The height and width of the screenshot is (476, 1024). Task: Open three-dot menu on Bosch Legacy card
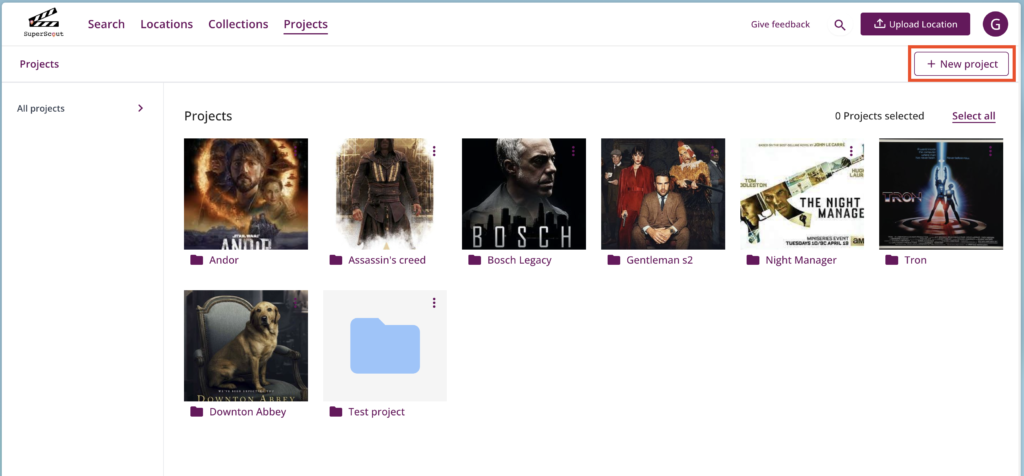[573, 151]
